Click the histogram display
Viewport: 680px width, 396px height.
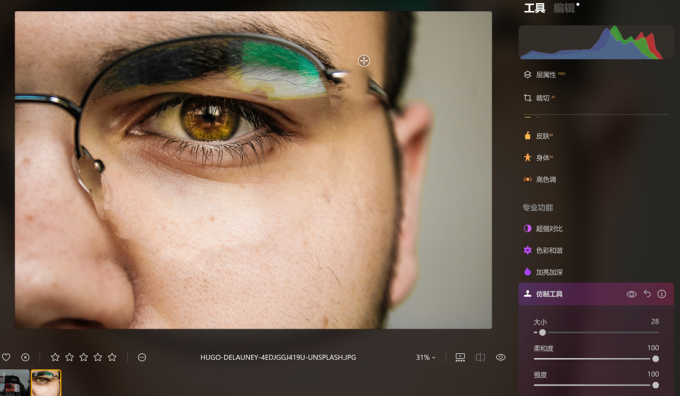tap(596, 43)
